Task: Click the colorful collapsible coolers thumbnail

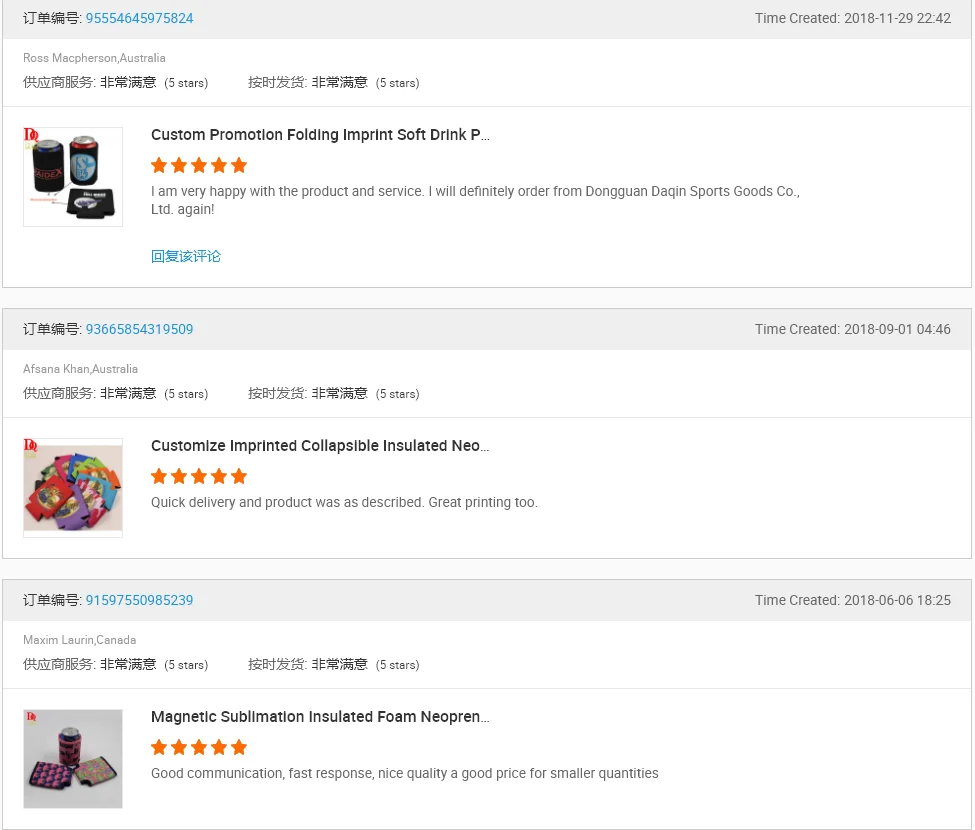Action: (x=73, y=487)
